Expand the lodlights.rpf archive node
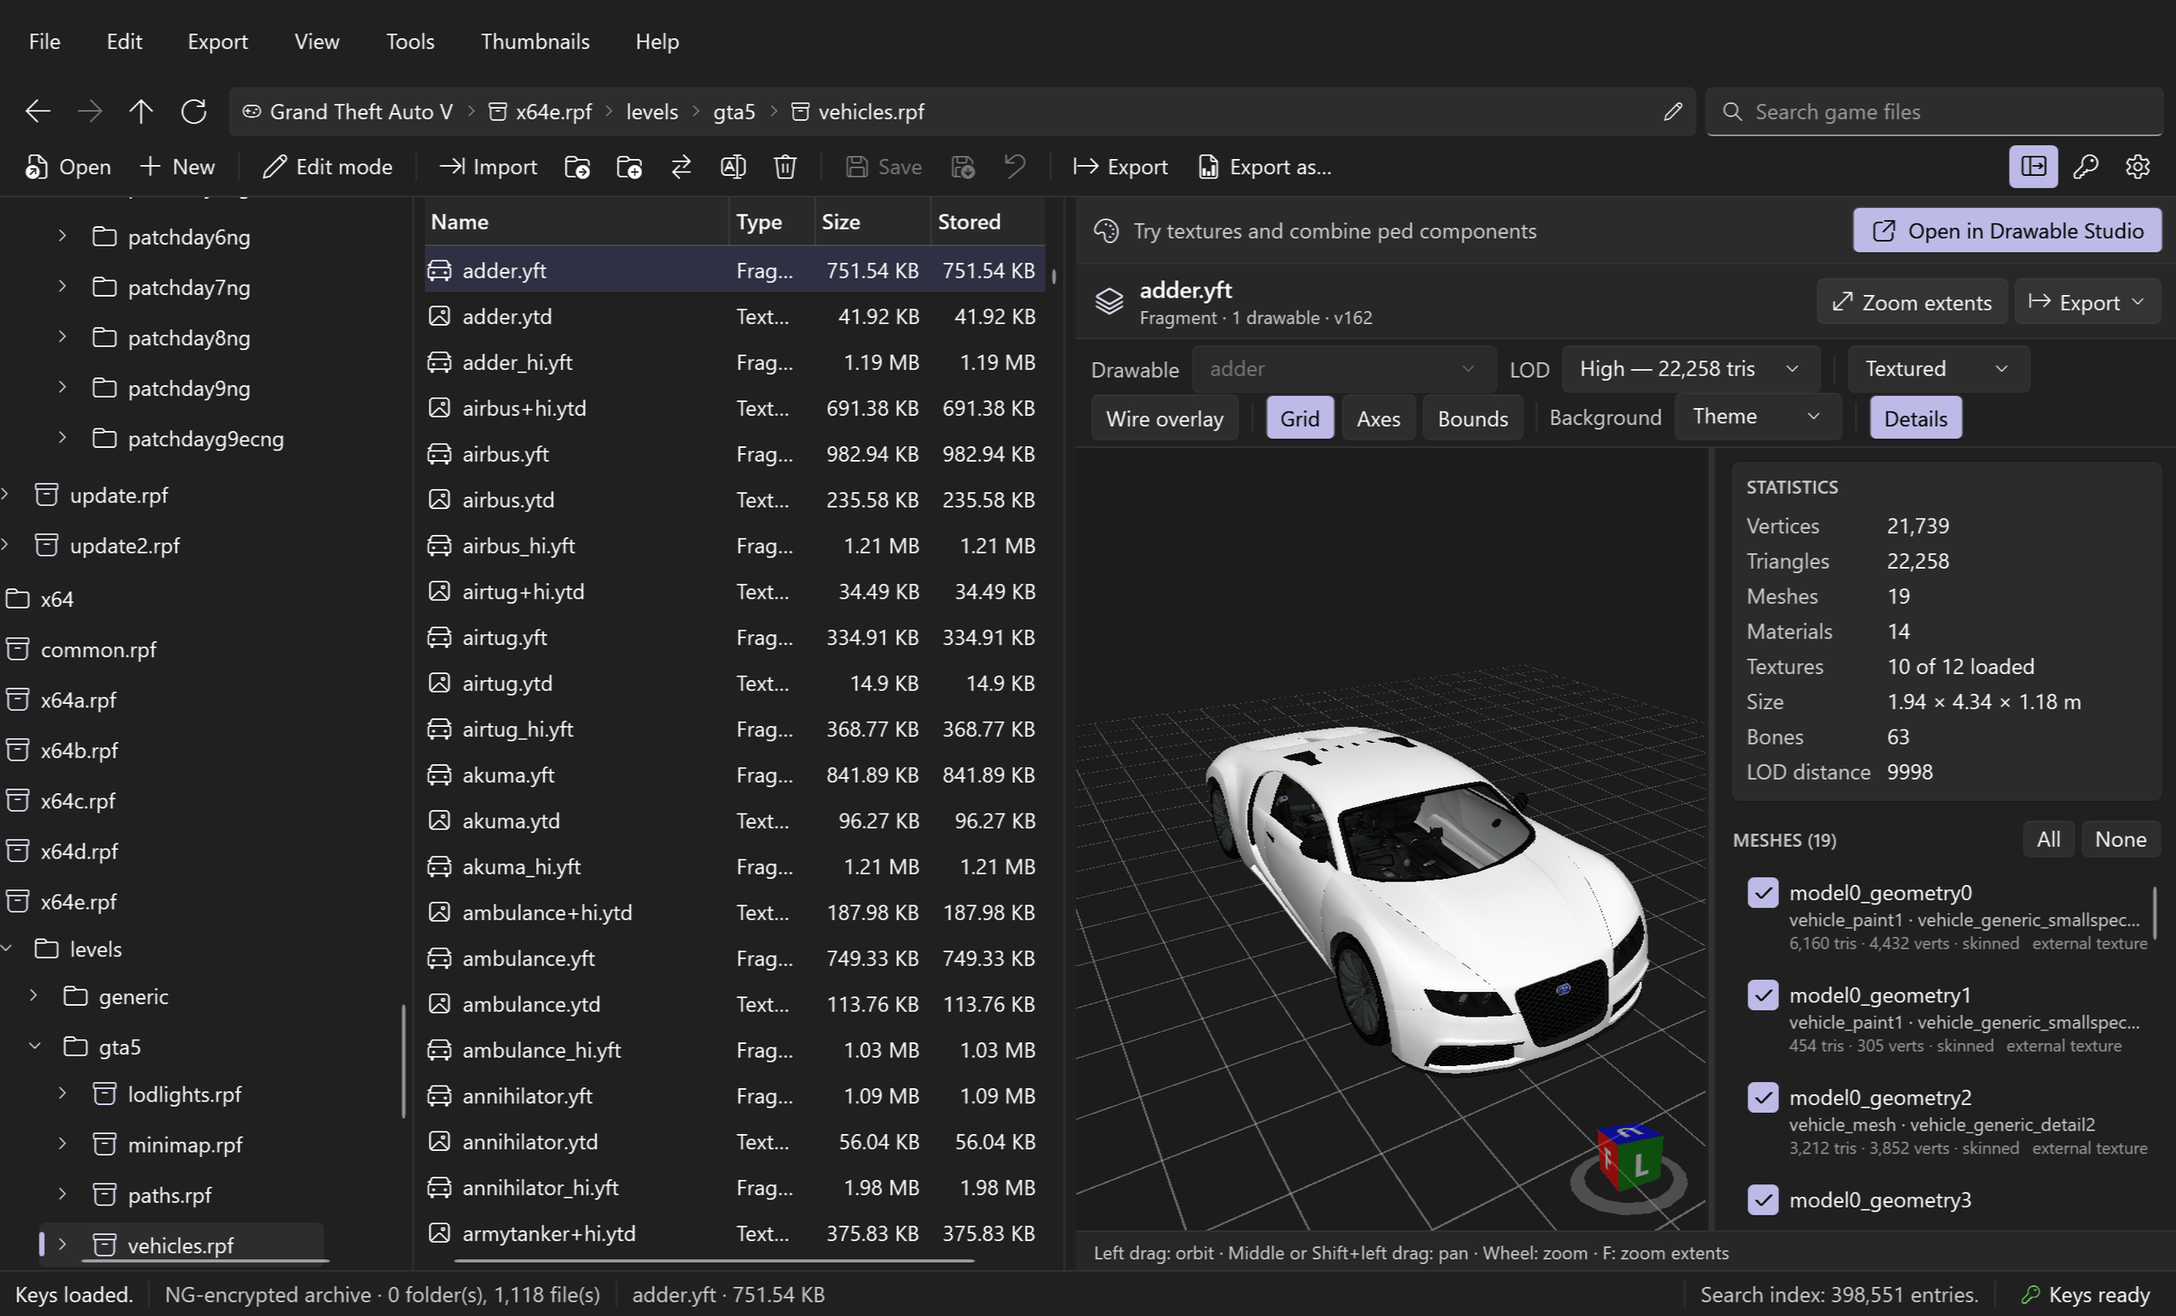 [62, 1093]
